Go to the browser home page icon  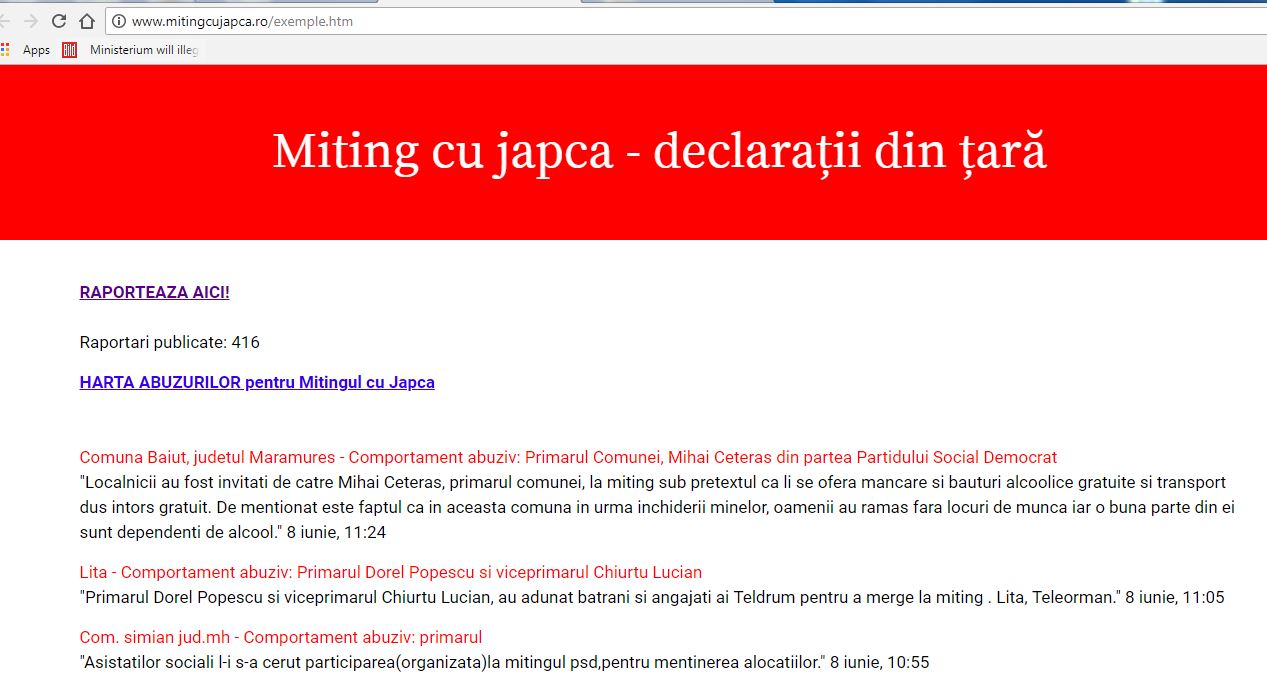point(86,21)
